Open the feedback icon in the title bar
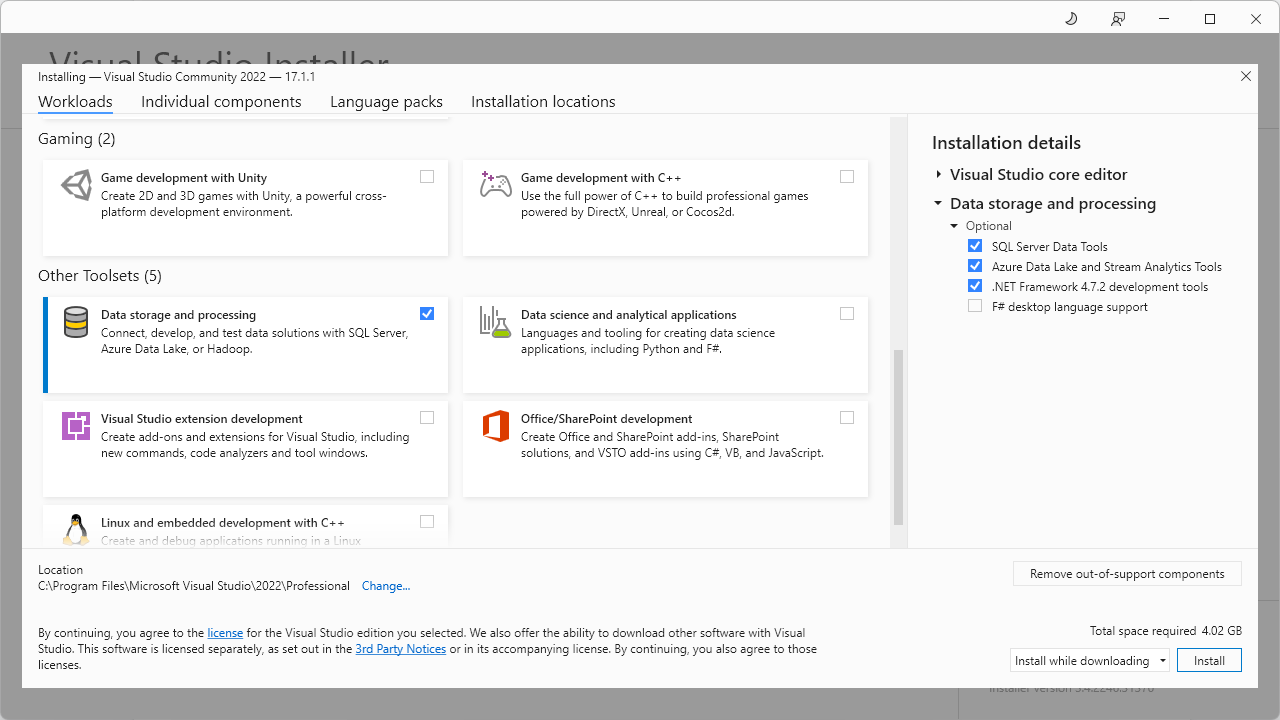The height and width of the screenshot is (720, 1280). (1118, 19)
